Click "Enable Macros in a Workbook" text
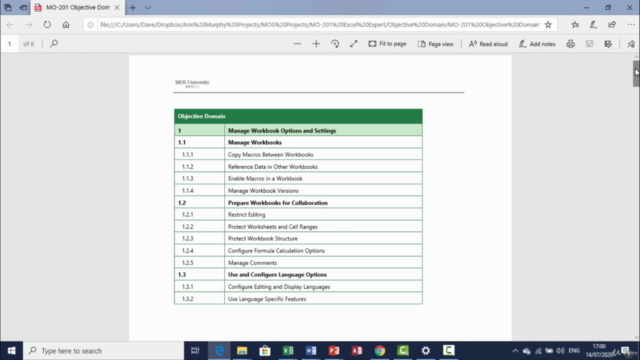640x360 pixels. pos(265,178)
